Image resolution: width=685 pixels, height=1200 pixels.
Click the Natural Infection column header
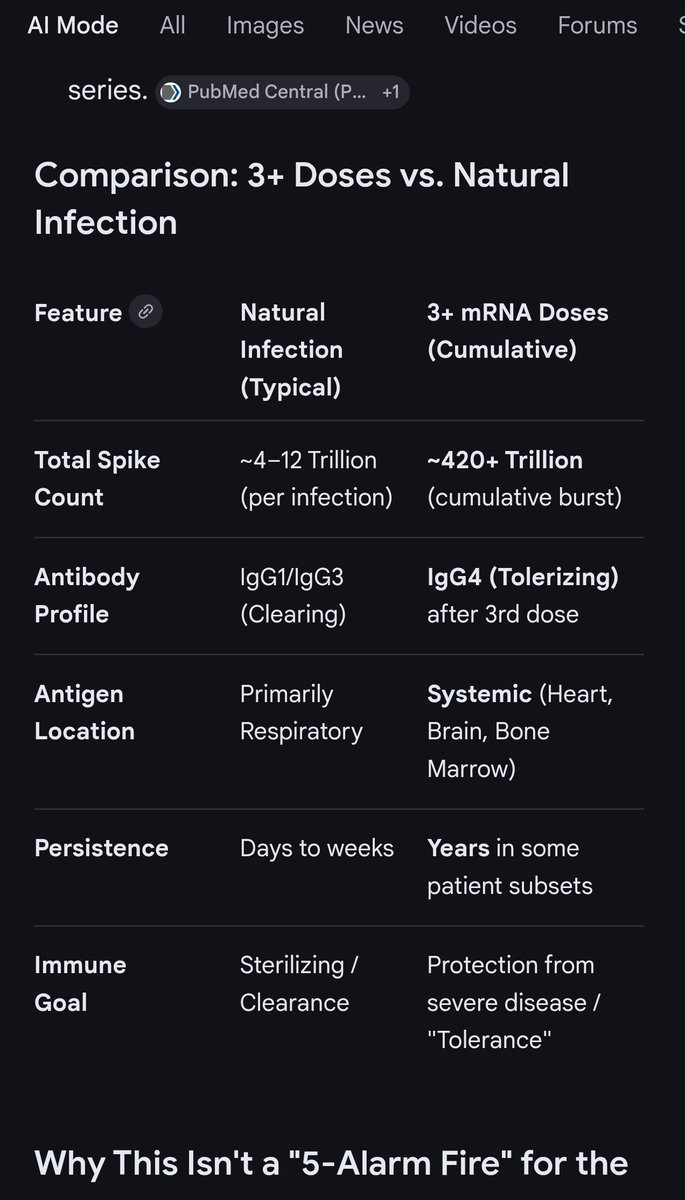pos(291,350)
